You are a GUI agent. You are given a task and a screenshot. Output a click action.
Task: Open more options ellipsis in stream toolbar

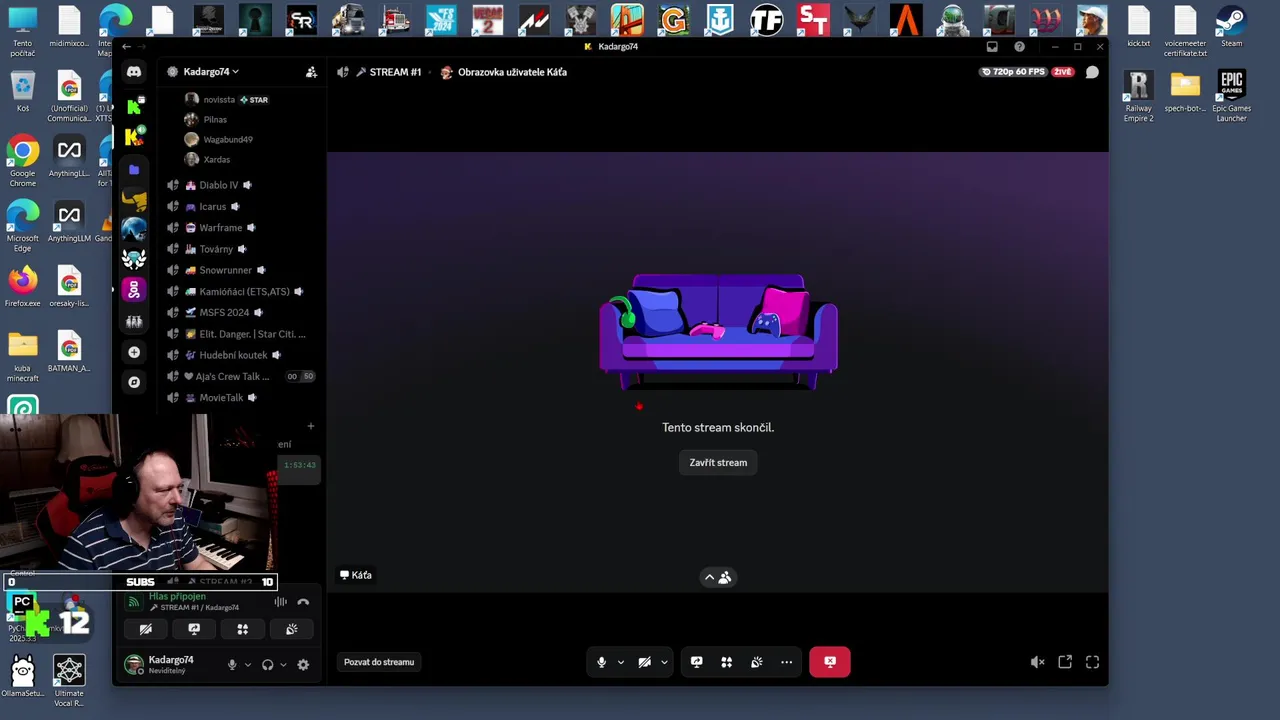787,662
